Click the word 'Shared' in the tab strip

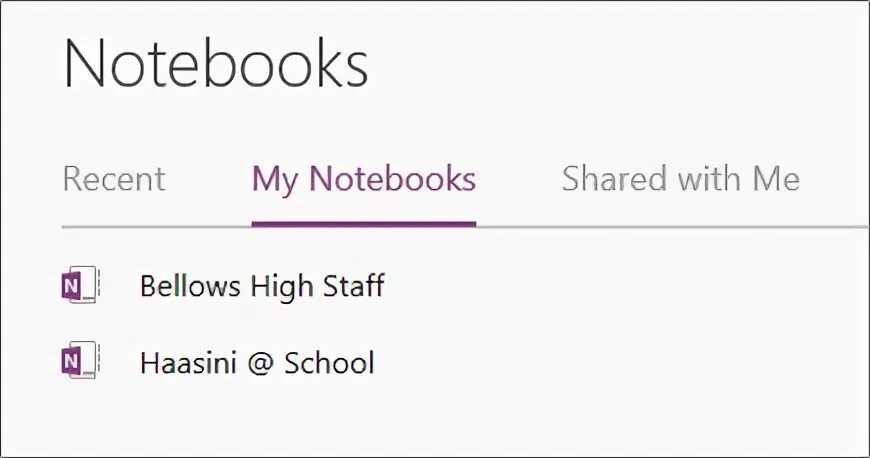pyautogui.click(x=612, y=180)
